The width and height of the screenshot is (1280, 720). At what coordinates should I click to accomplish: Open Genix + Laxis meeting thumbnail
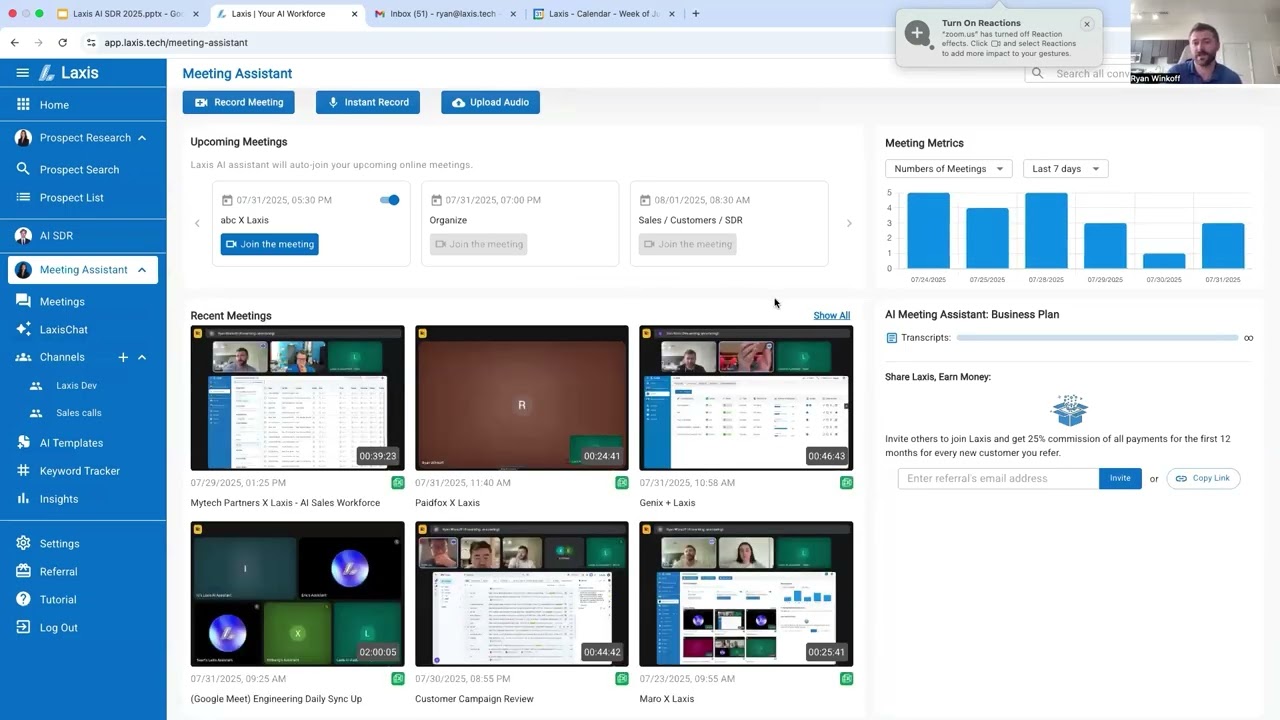(746, 397)
